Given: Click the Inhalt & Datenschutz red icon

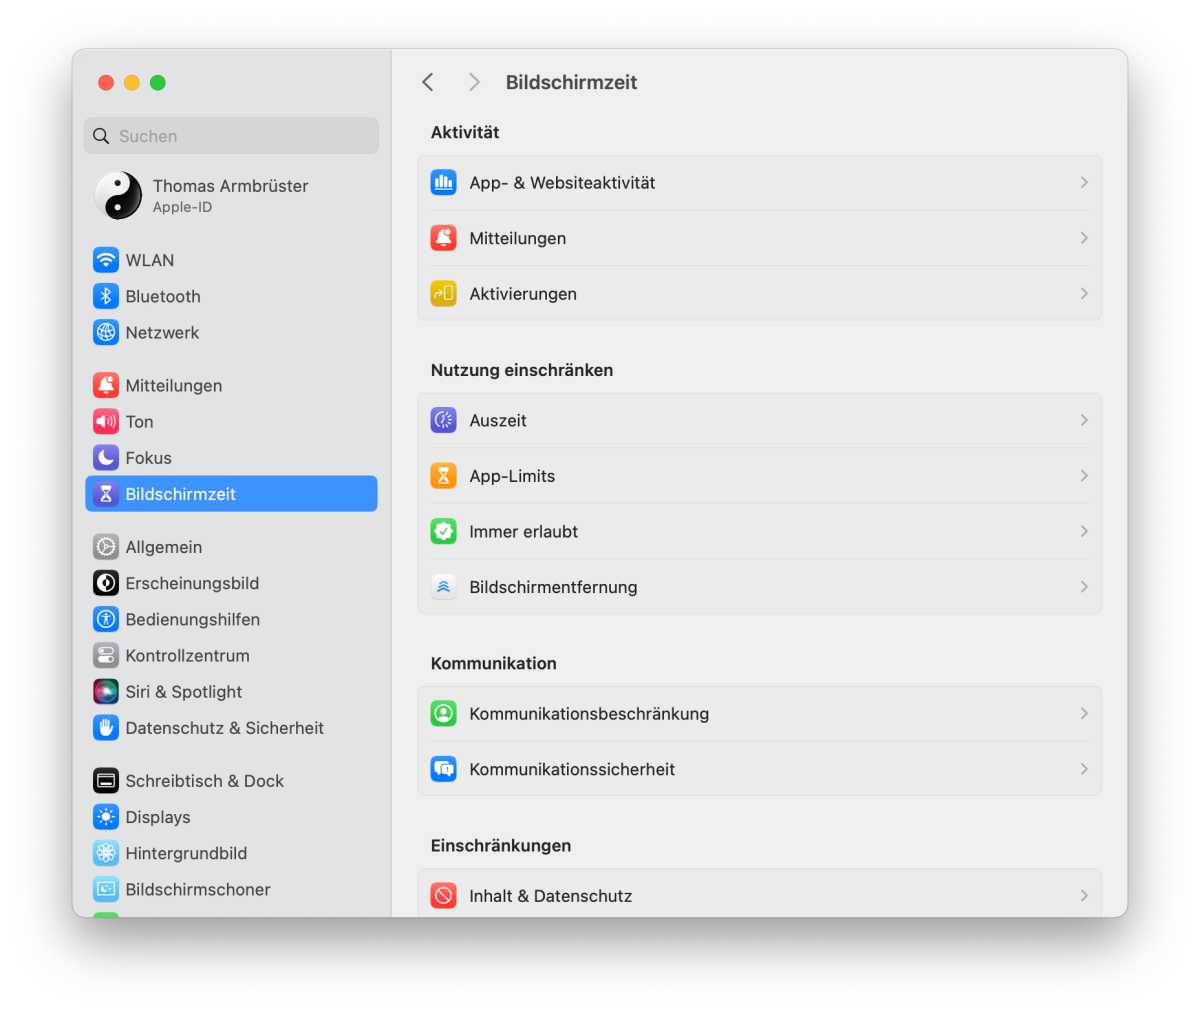Looking at the screenshot, I should point(443,896).
